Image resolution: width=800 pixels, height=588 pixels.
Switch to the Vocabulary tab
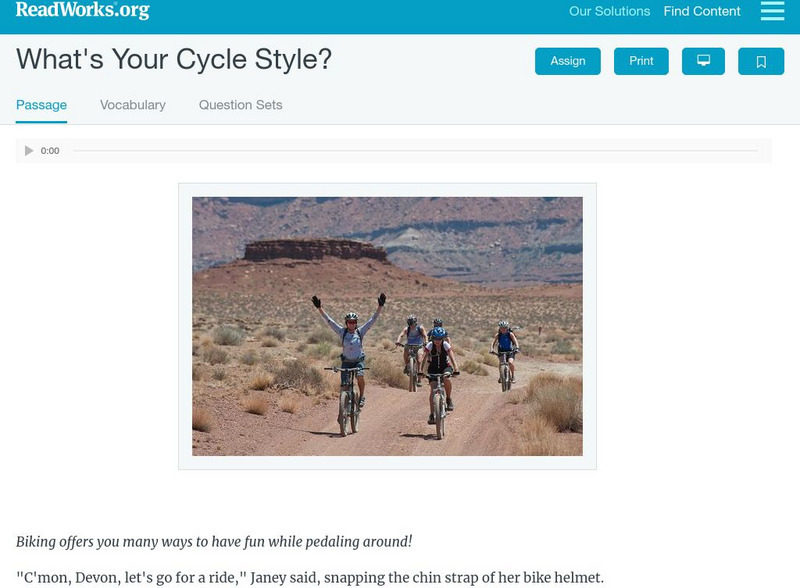[133, 105]
